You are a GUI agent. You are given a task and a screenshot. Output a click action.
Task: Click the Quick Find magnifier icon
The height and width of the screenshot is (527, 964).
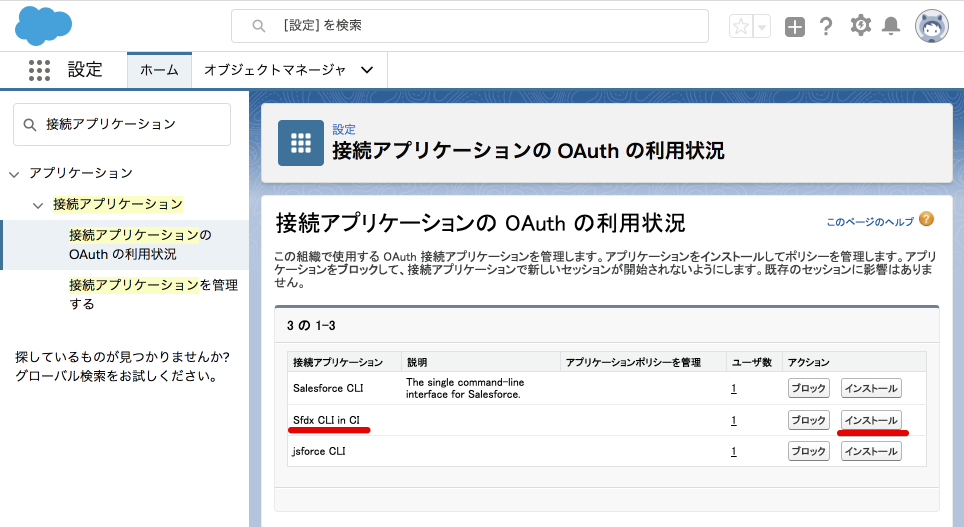30,125
